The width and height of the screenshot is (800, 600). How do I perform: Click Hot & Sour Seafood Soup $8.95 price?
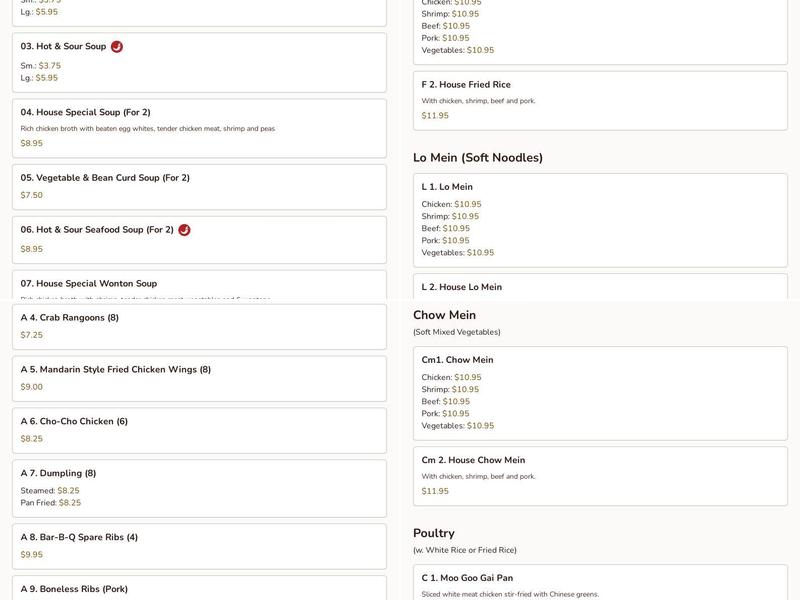pos(32,249)
